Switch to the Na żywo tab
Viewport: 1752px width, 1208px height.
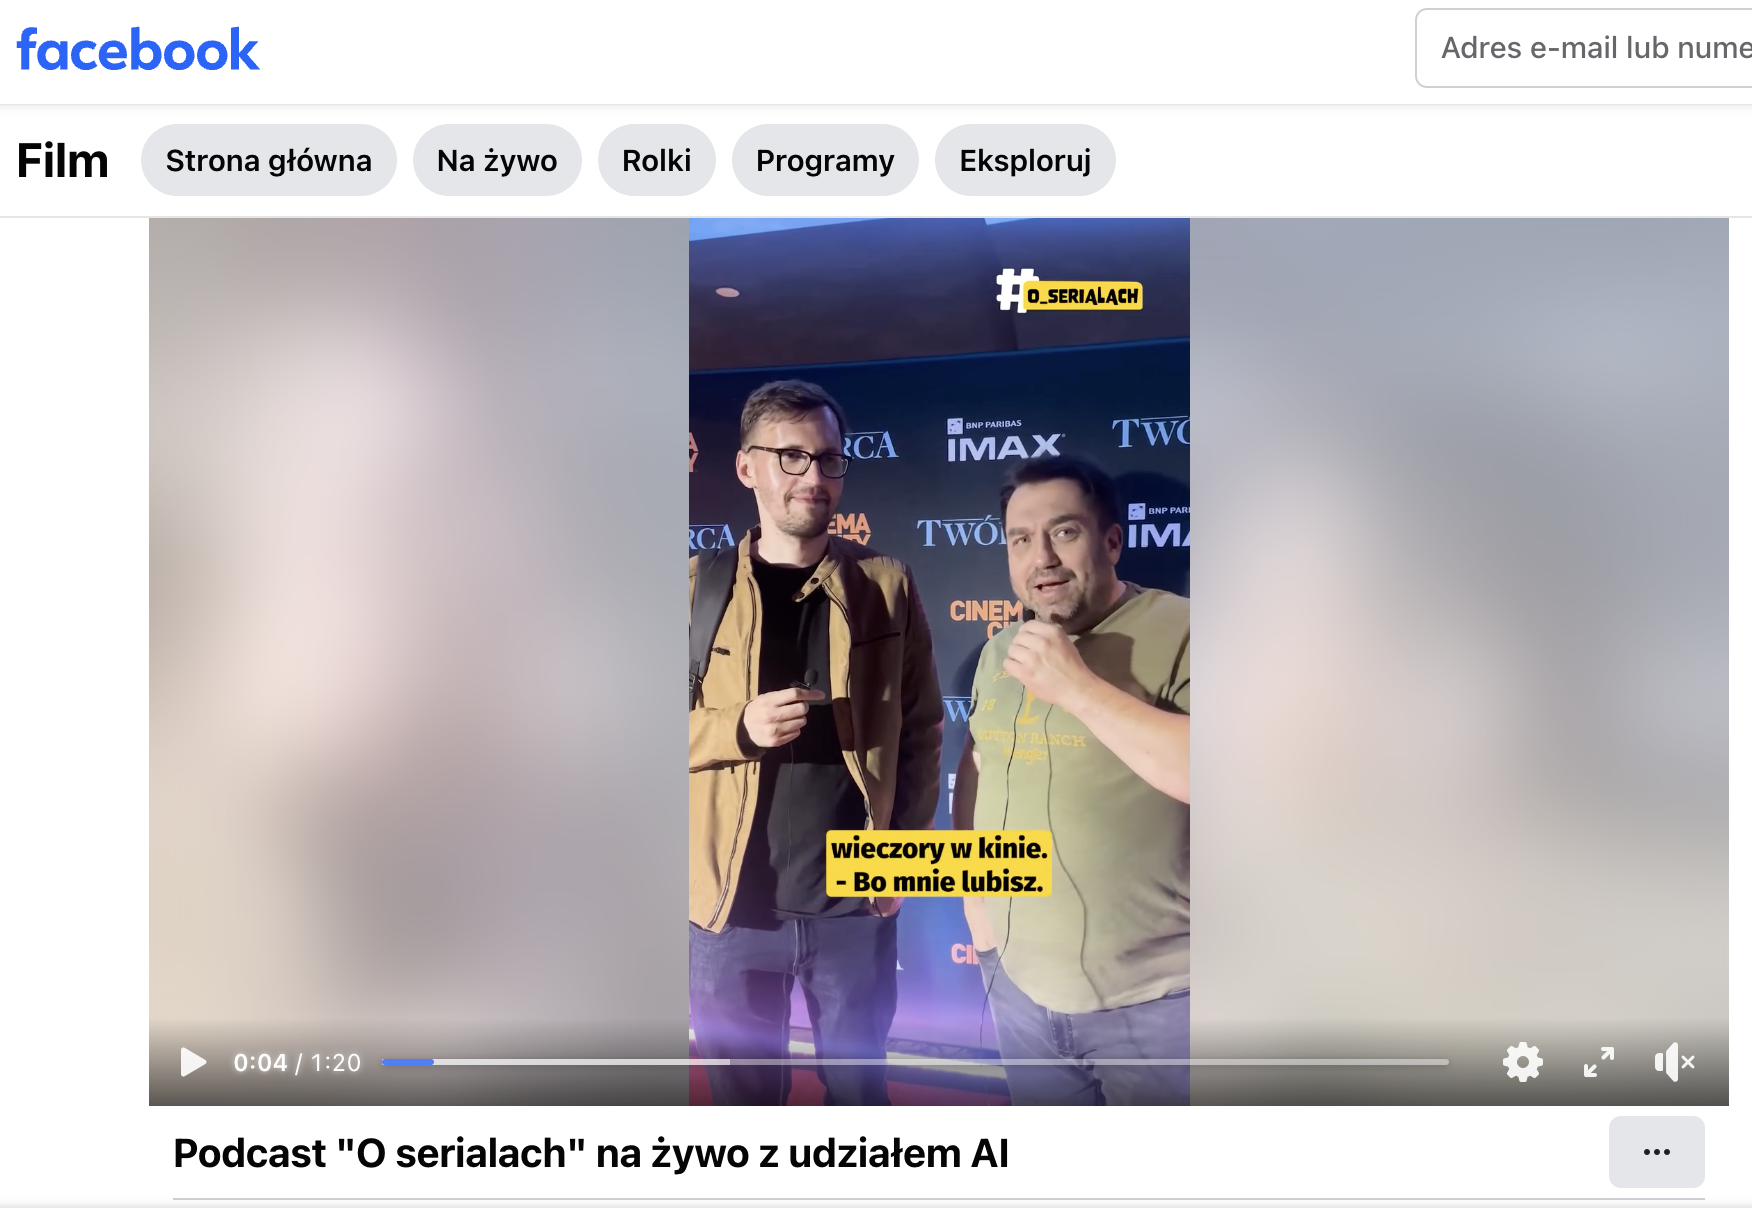(497, 160)
